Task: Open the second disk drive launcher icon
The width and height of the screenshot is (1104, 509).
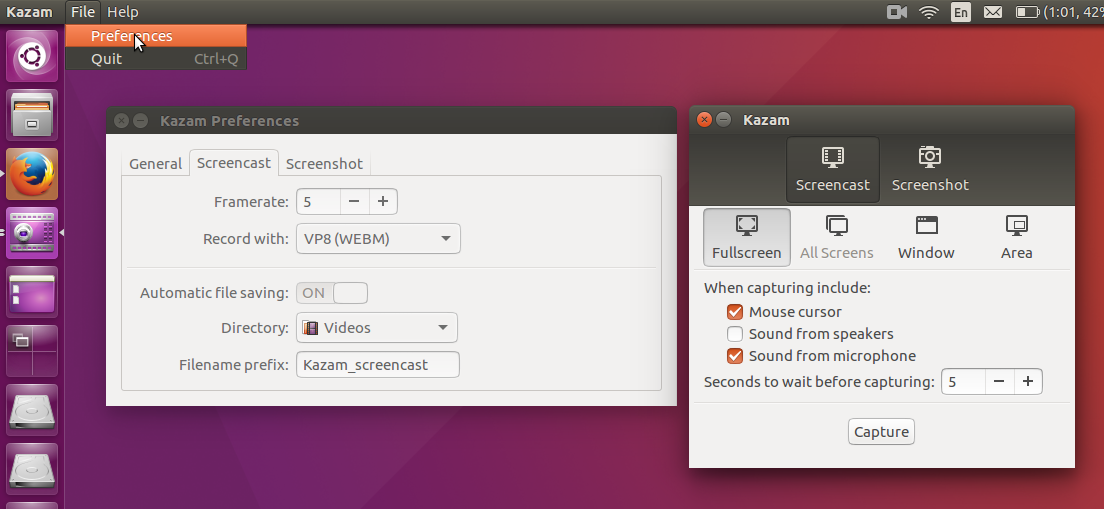Action: coord(32,470)
